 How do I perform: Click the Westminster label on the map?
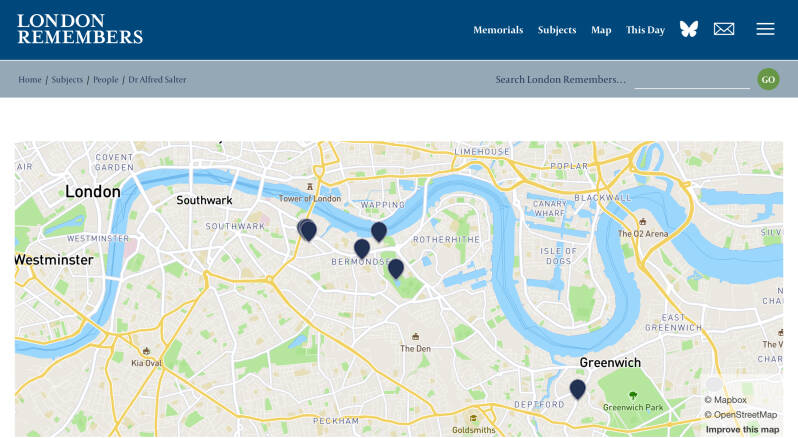(x=54, y=260)
